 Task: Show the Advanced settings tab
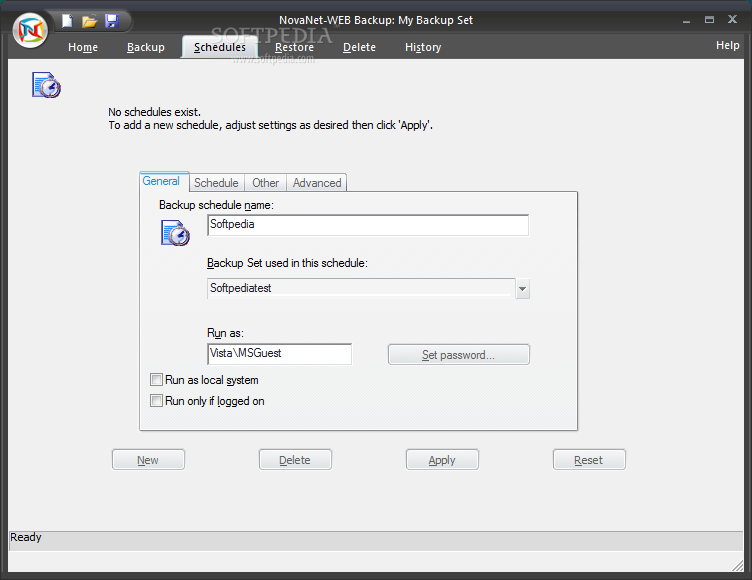pyautogui.click(x=317, y=183)
